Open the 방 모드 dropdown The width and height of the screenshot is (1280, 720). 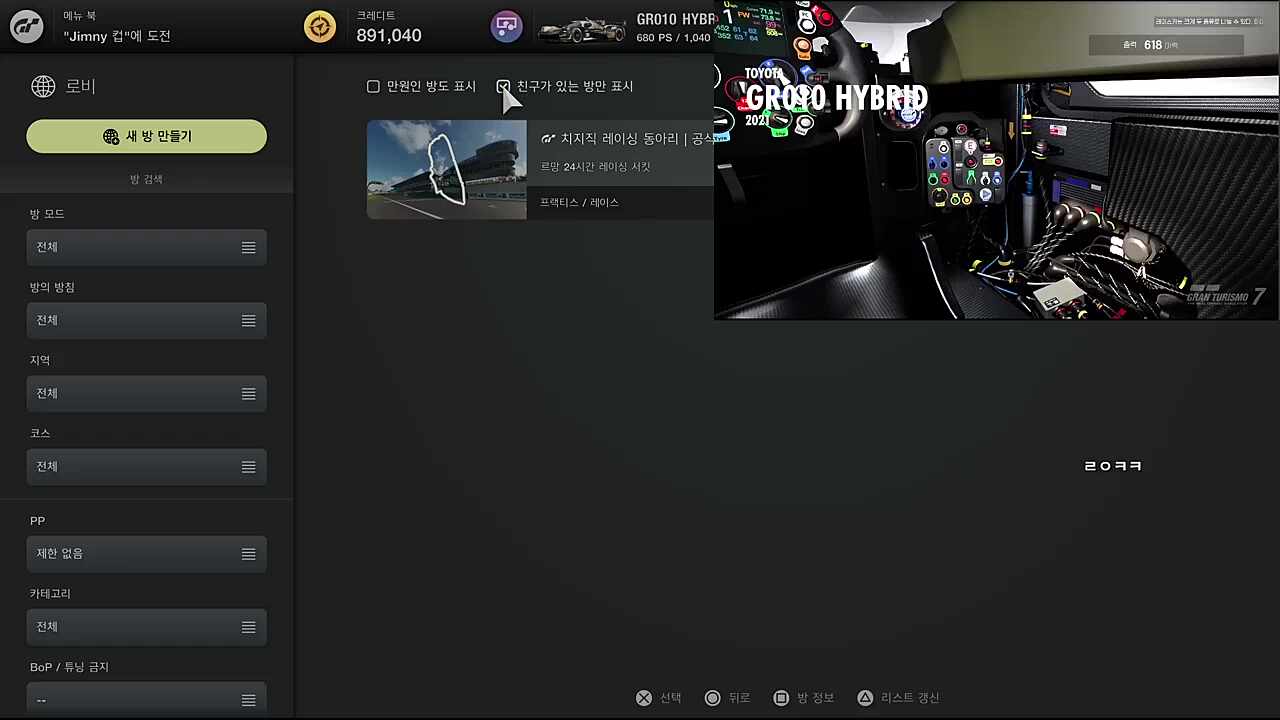pyautogui.click(x=146, y=247)
